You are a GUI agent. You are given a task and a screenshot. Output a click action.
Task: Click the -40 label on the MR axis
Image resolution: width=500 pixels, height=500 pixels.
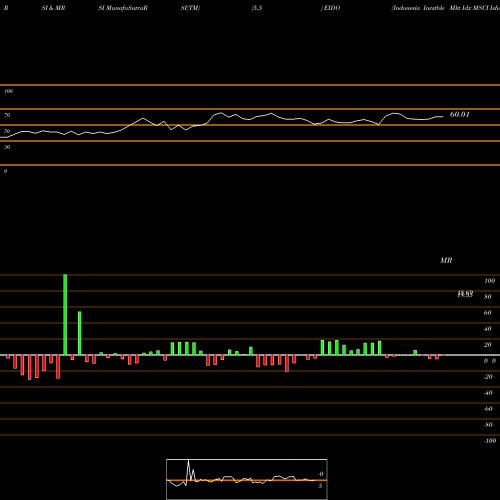(x=488, y=393)
